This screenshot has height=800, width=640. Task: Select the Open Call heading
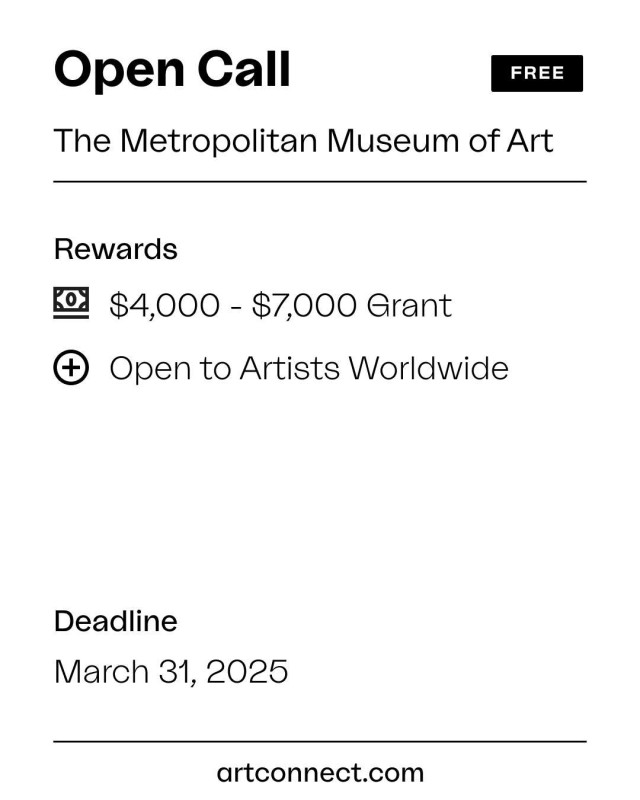[x=172, y=70]
